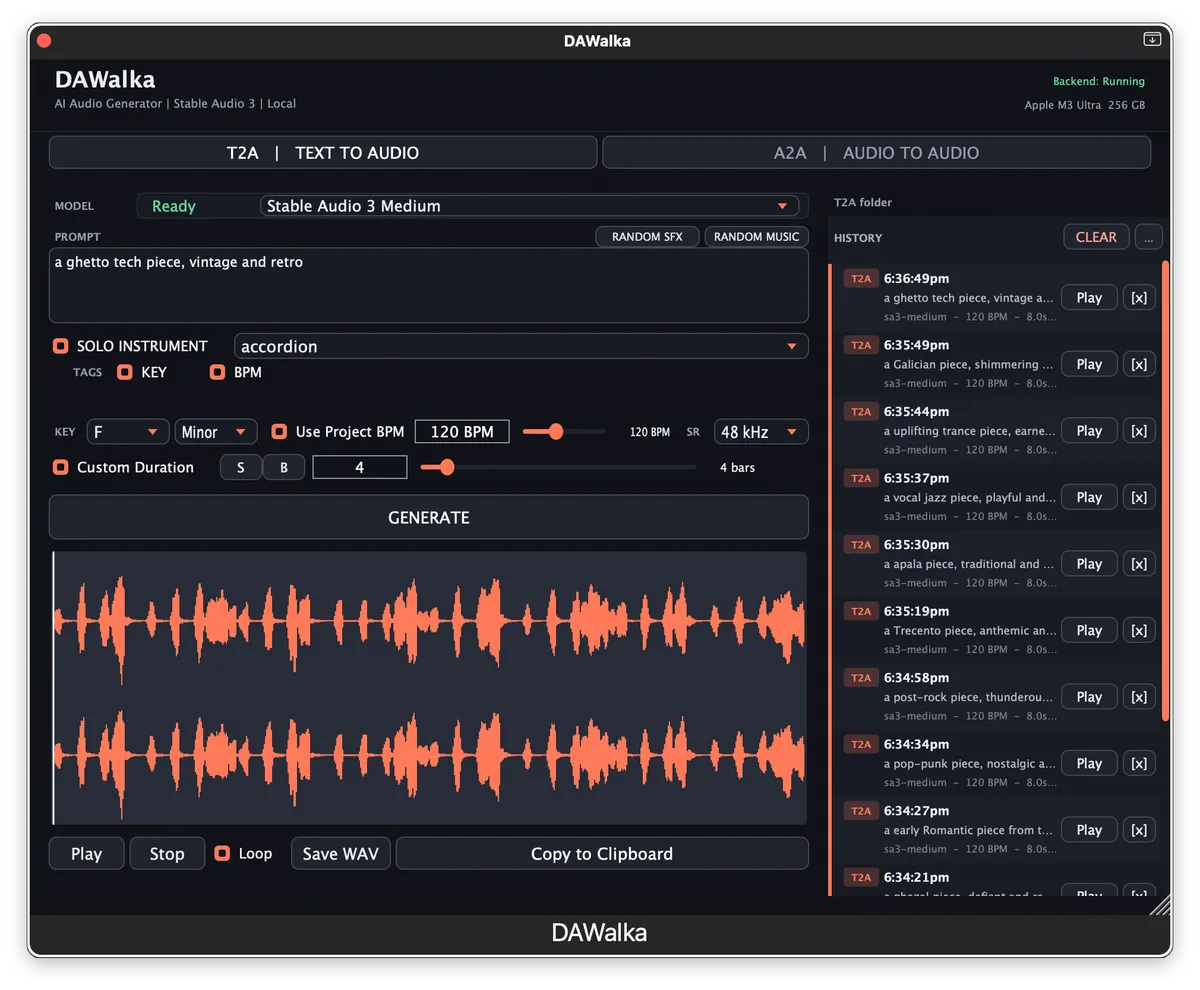Remove the 6:35:19pm Trecento entry
Image resolution: width=1200 pixels, height=990 pixels.
pos(1139,630)
